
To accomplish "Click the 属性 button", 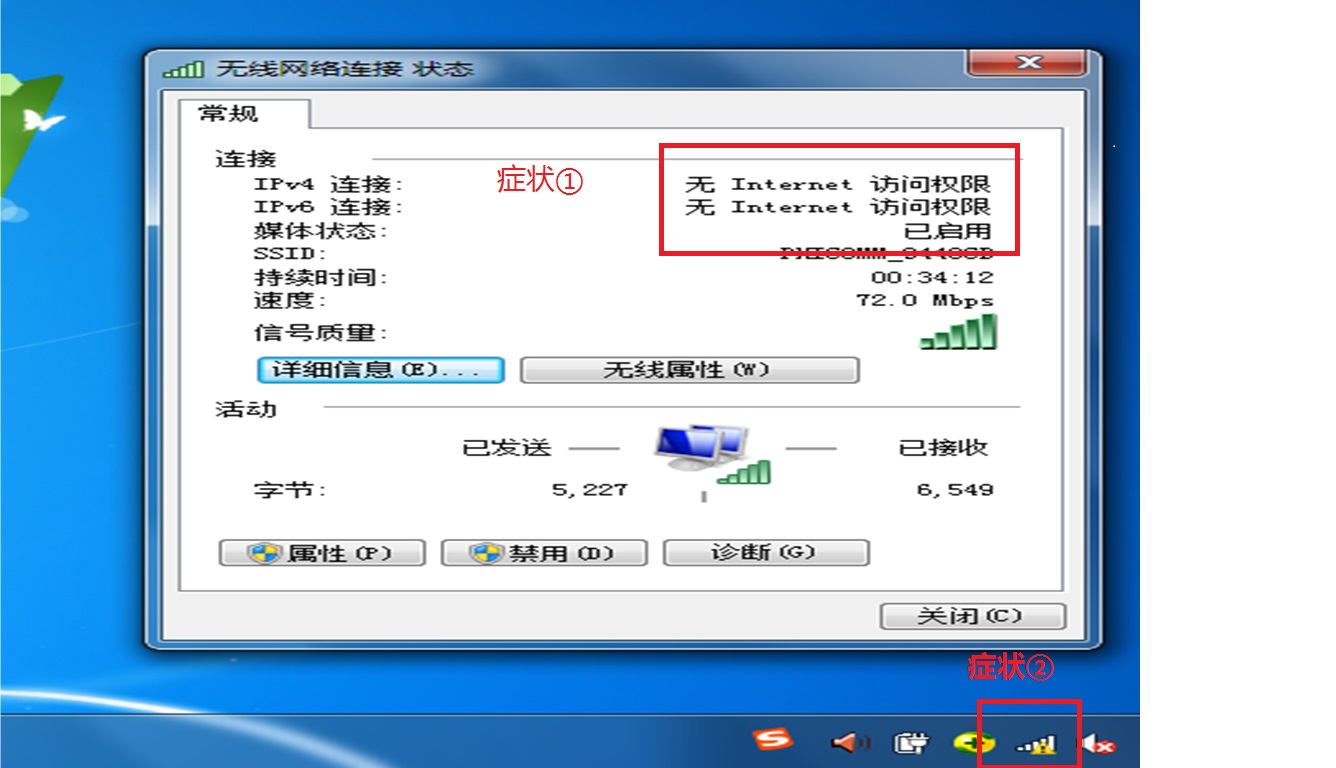I will click(321, 552).
